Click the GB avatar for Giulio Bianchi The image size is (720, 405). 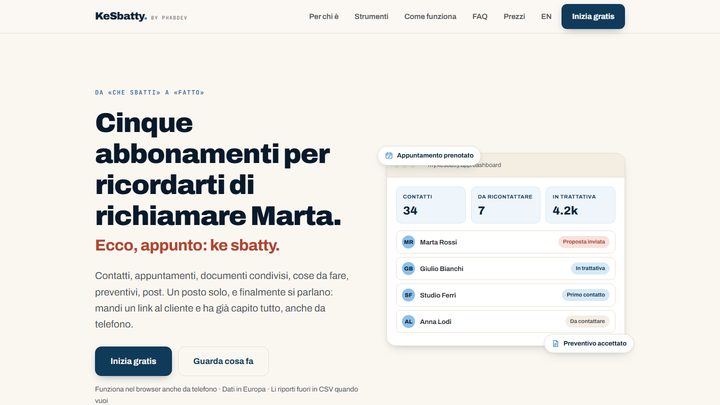(x=408, y=269)
